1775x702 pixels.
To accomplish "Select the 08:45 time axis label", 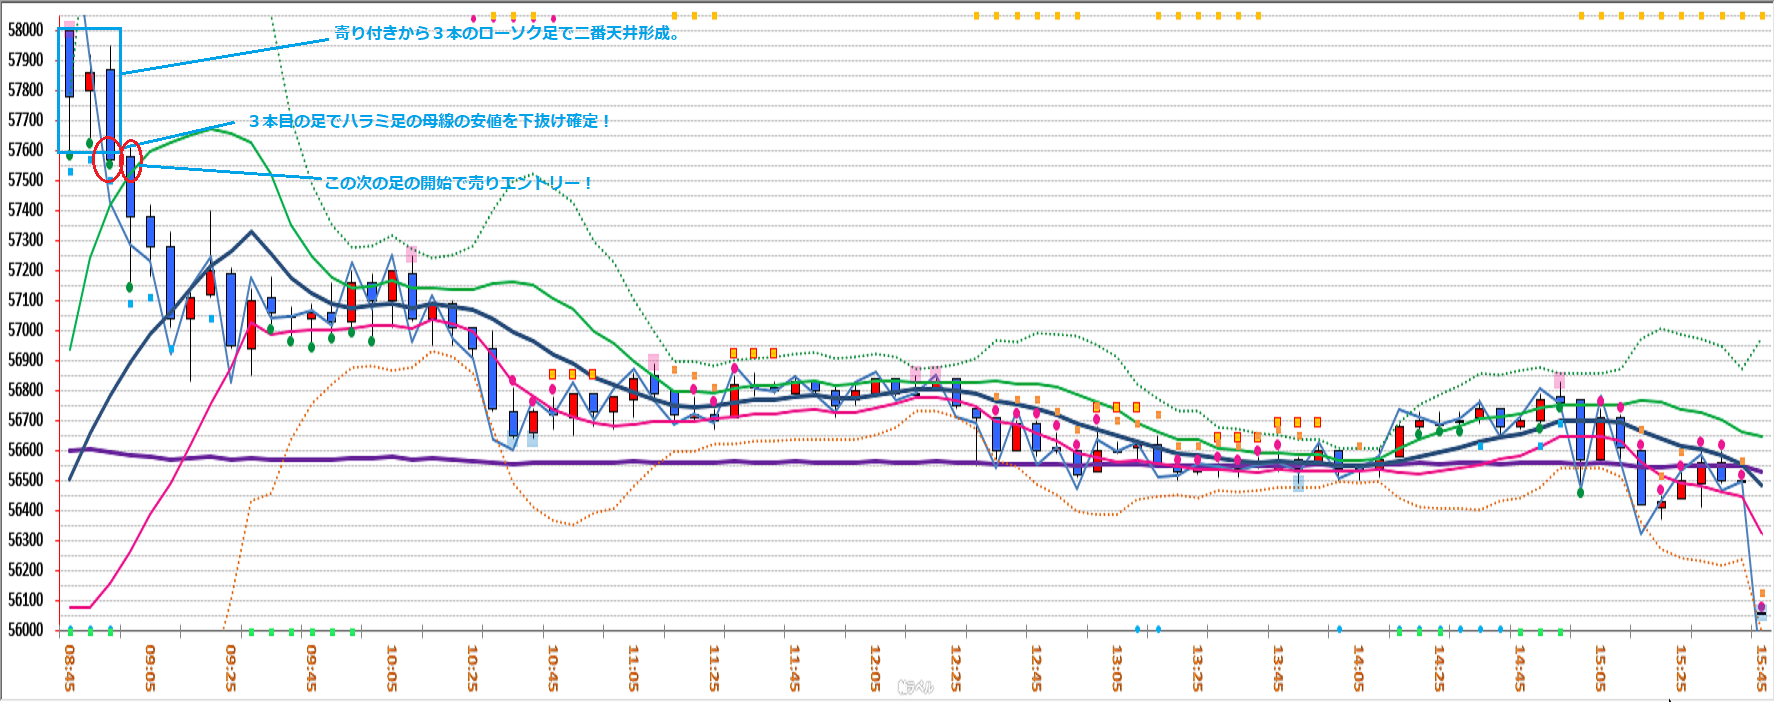I will 69,667.
